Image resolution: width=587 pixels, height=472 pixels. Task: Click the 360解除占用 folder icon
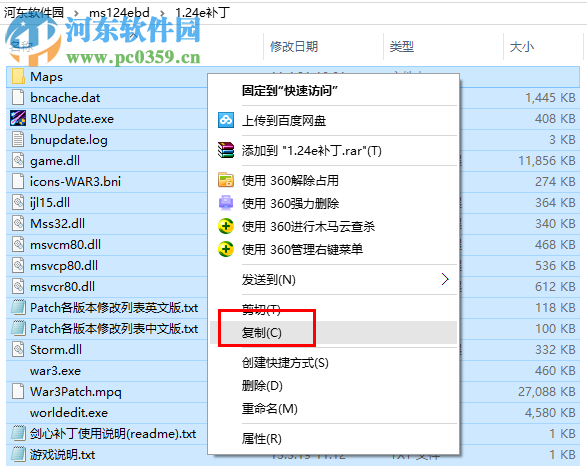click(x=226, y=180)
